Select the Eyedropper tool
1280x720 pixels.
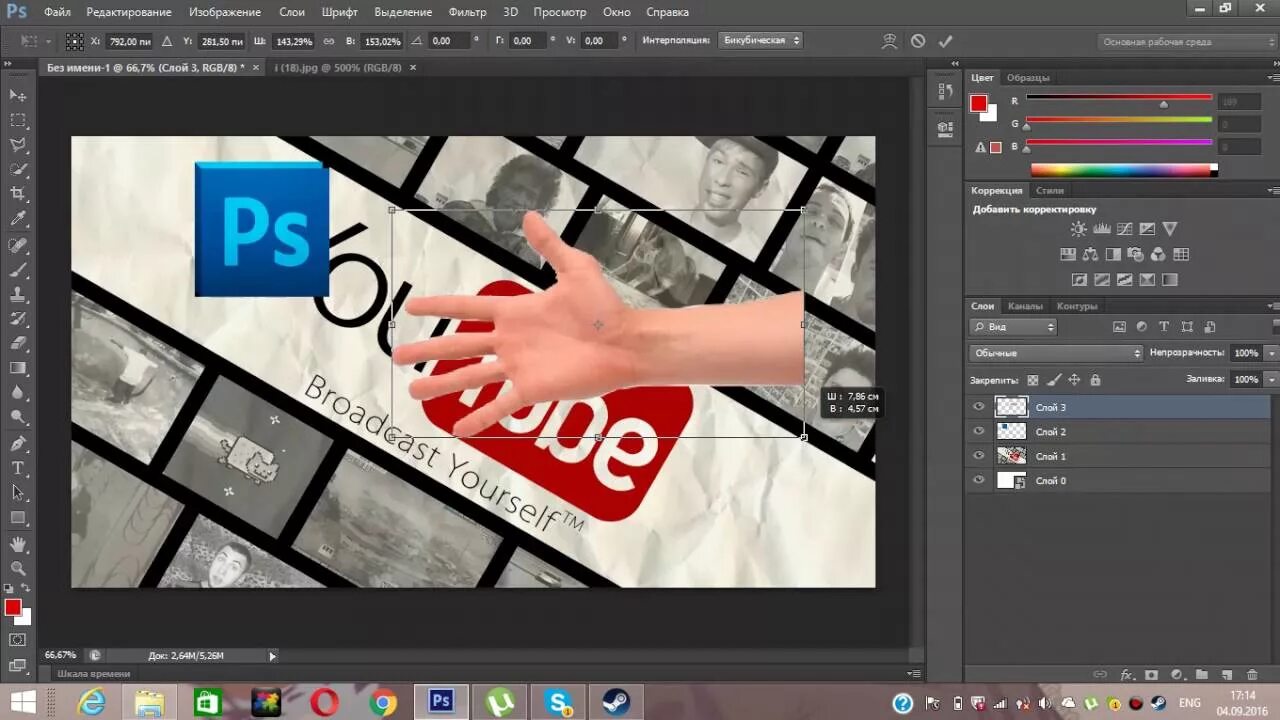[18, 219]
